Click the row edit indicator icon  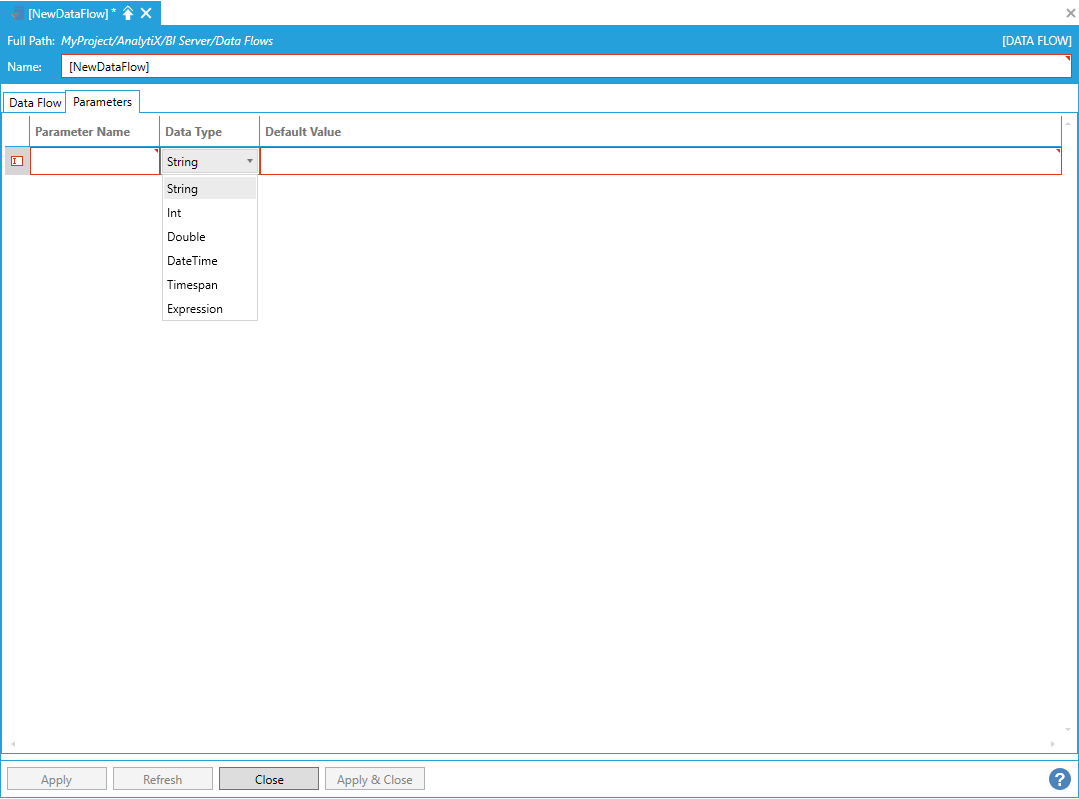tap(16, 161)
